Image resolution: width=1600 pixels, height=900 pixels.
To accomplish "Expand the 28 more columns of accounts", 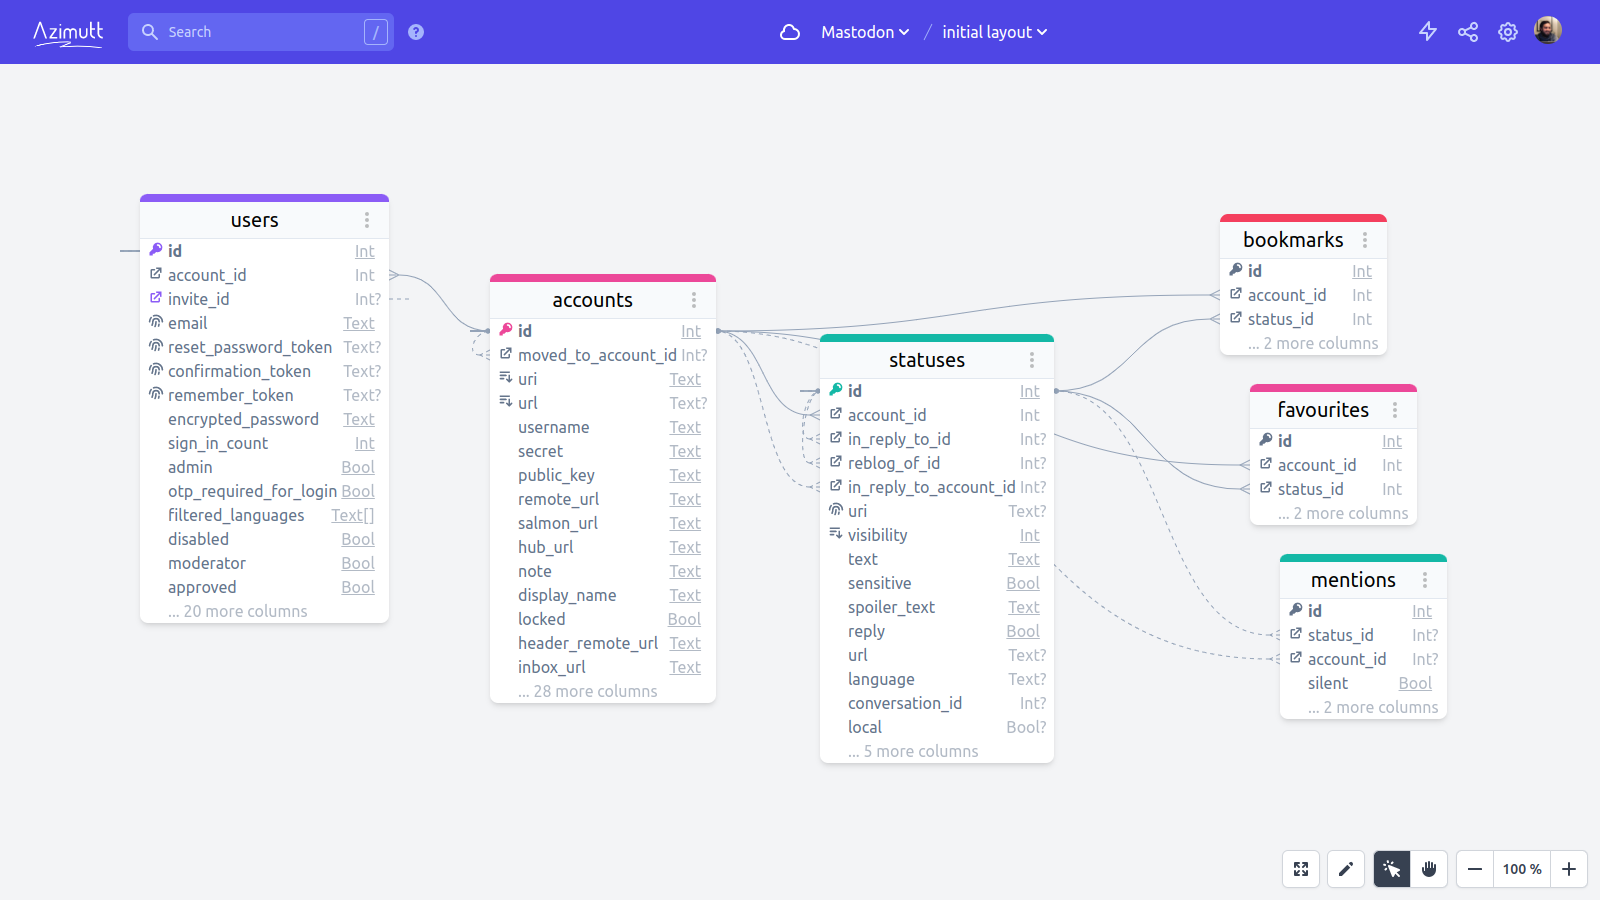I will tap(588, 691).
